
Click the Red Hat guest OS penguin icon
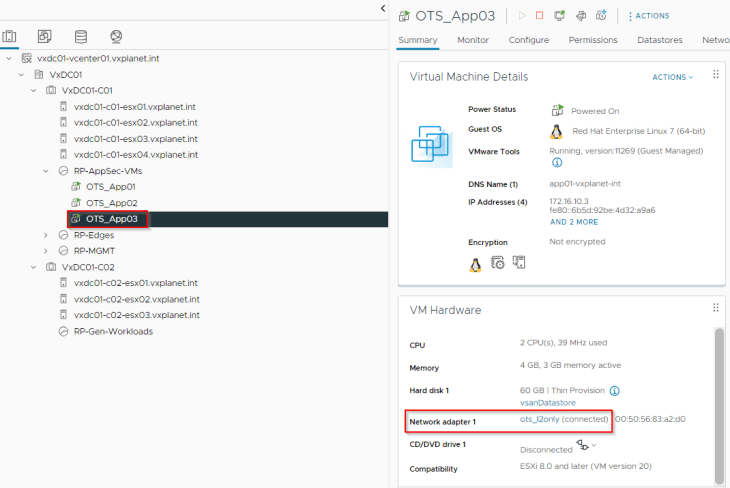(x=556, y=132)
